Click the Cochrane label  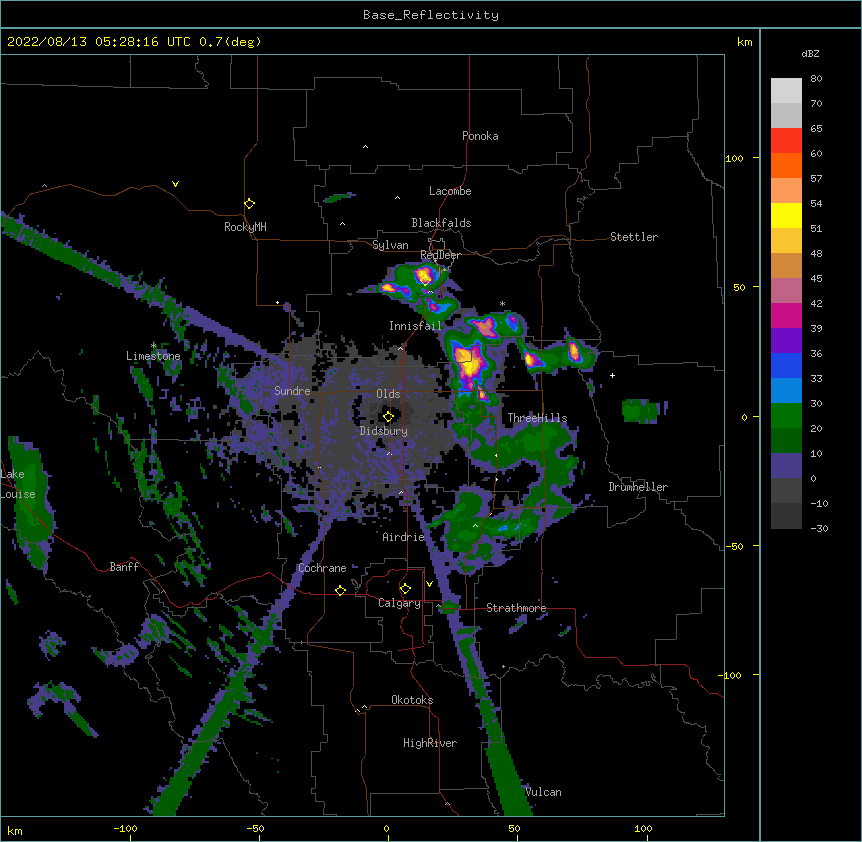pos(322,568)
